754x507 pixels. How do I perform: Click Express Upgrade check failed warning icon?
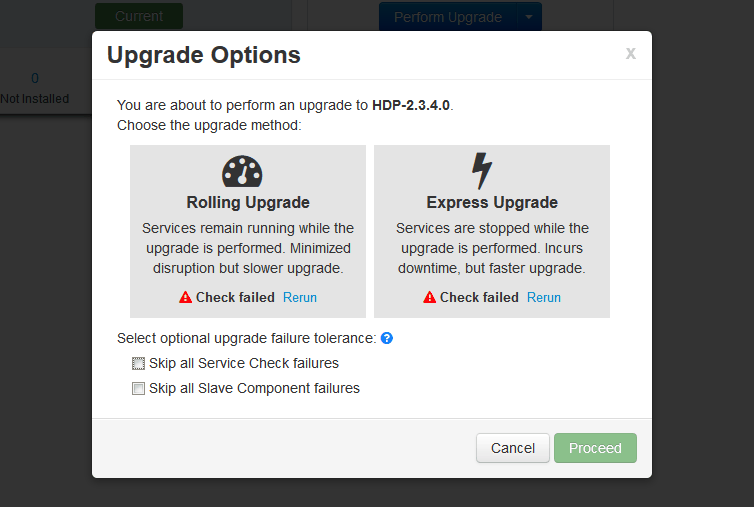(x=429, y=297)
